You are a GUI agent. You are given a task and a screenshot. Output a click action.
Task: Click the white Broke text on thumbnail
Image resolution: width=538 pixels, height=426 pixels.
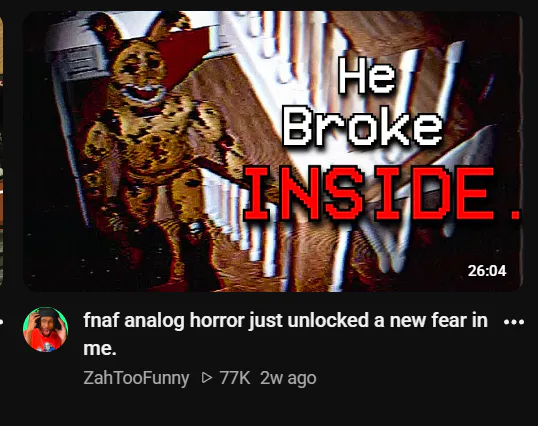point(362,126)
